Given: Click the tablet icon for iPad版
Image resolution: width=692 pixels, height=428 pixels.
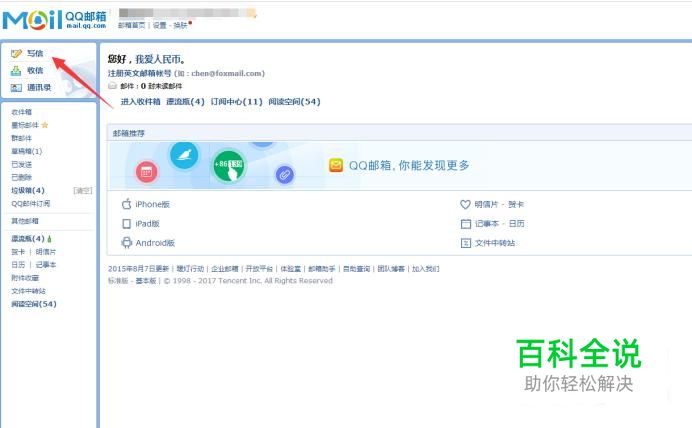Looking at the screenshot, I should (x=127, y=224).
